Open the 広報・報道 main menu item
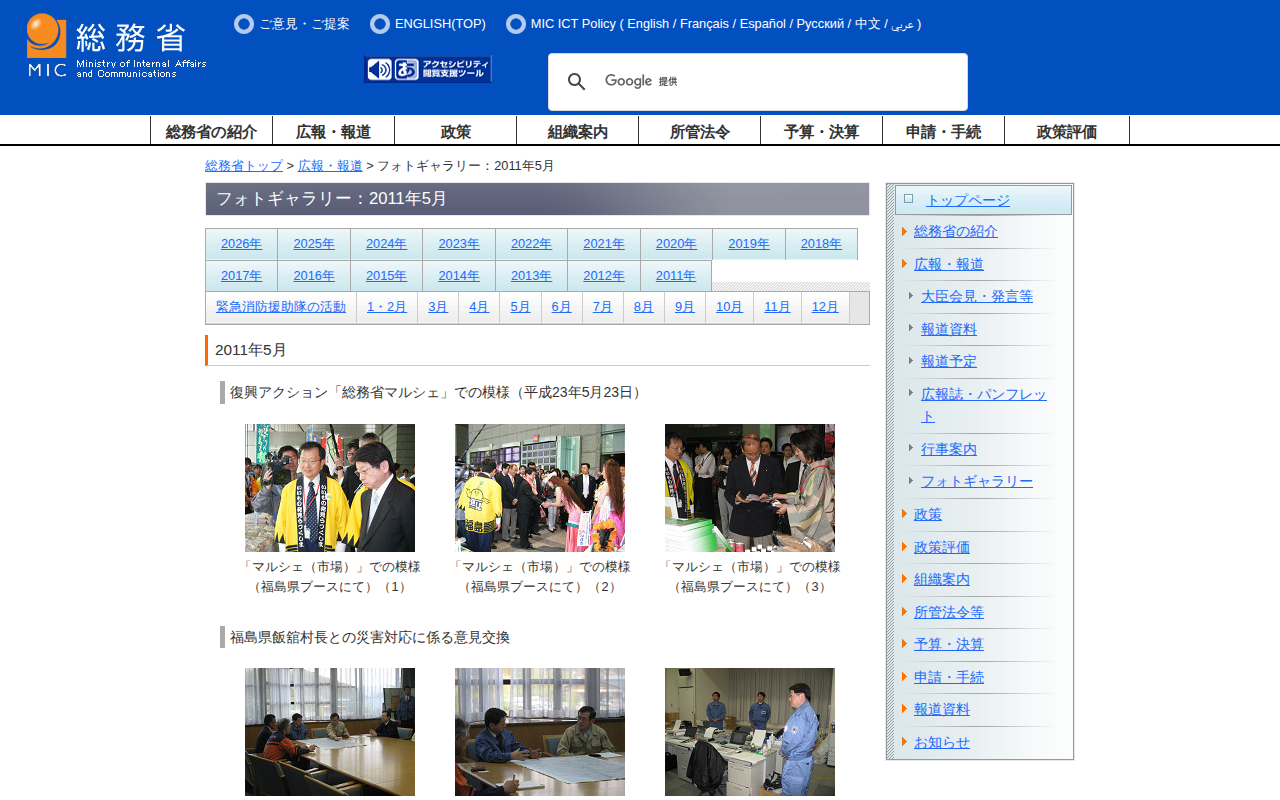1280x800 pixels. click(333, 131)
